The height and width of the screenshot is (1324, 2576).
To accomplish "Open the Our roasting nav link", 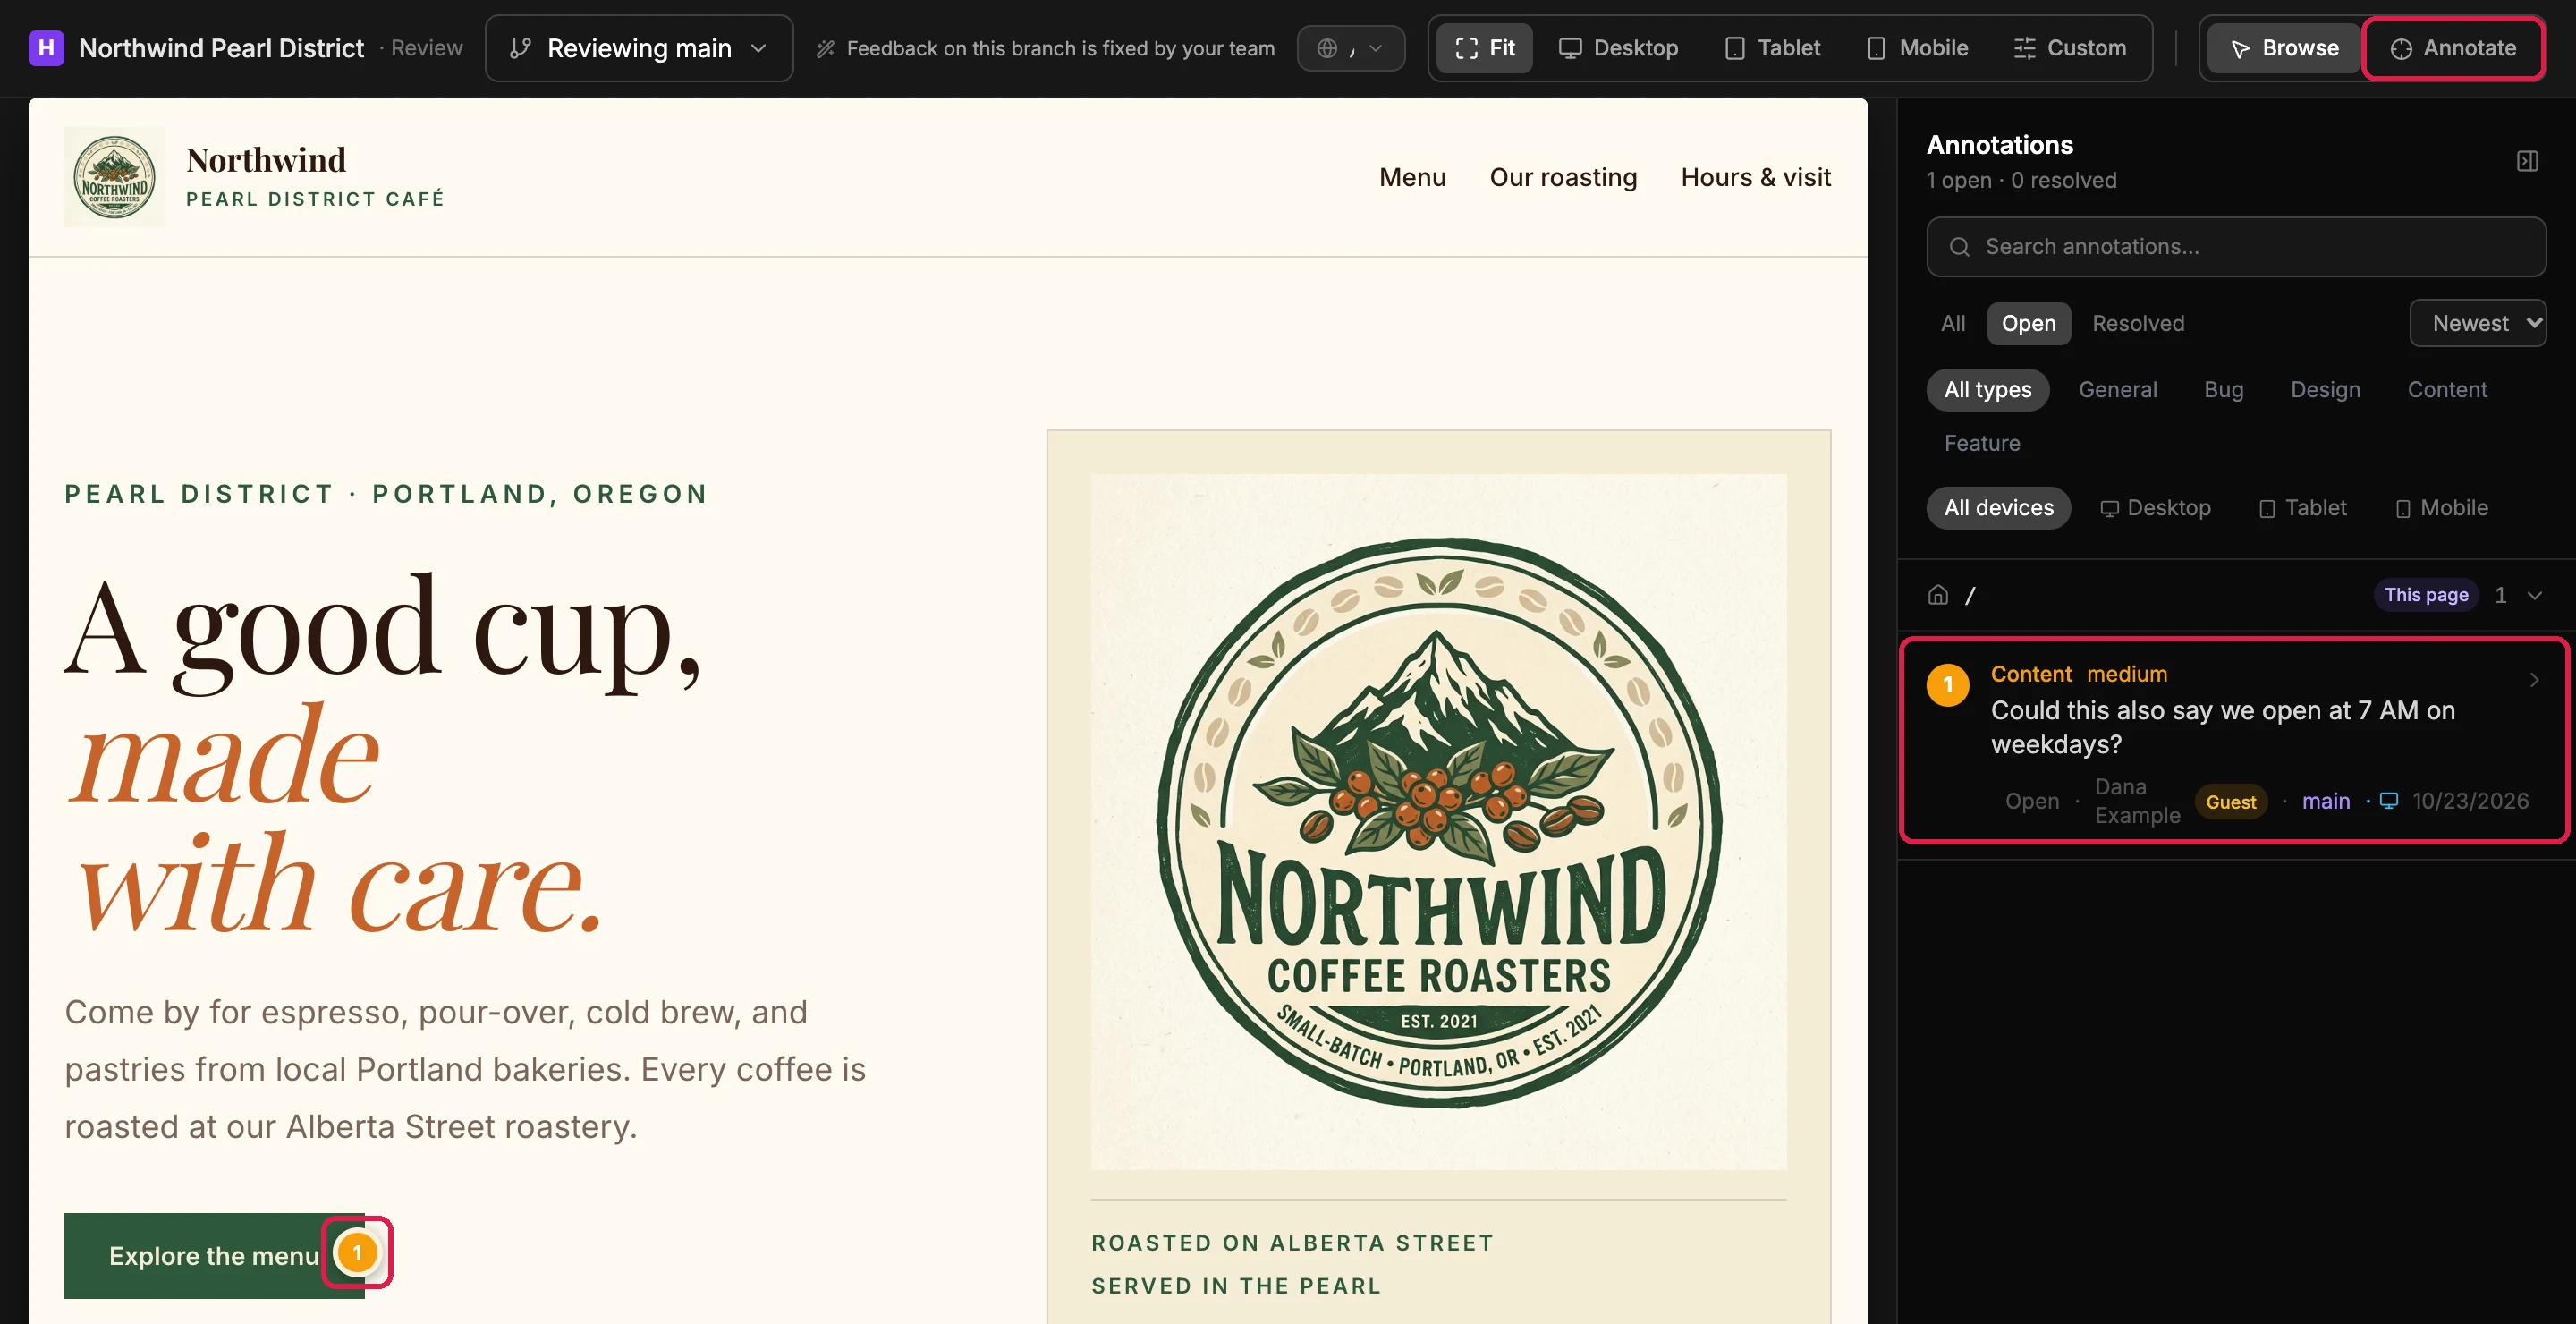I will [x=1563, y=177].
